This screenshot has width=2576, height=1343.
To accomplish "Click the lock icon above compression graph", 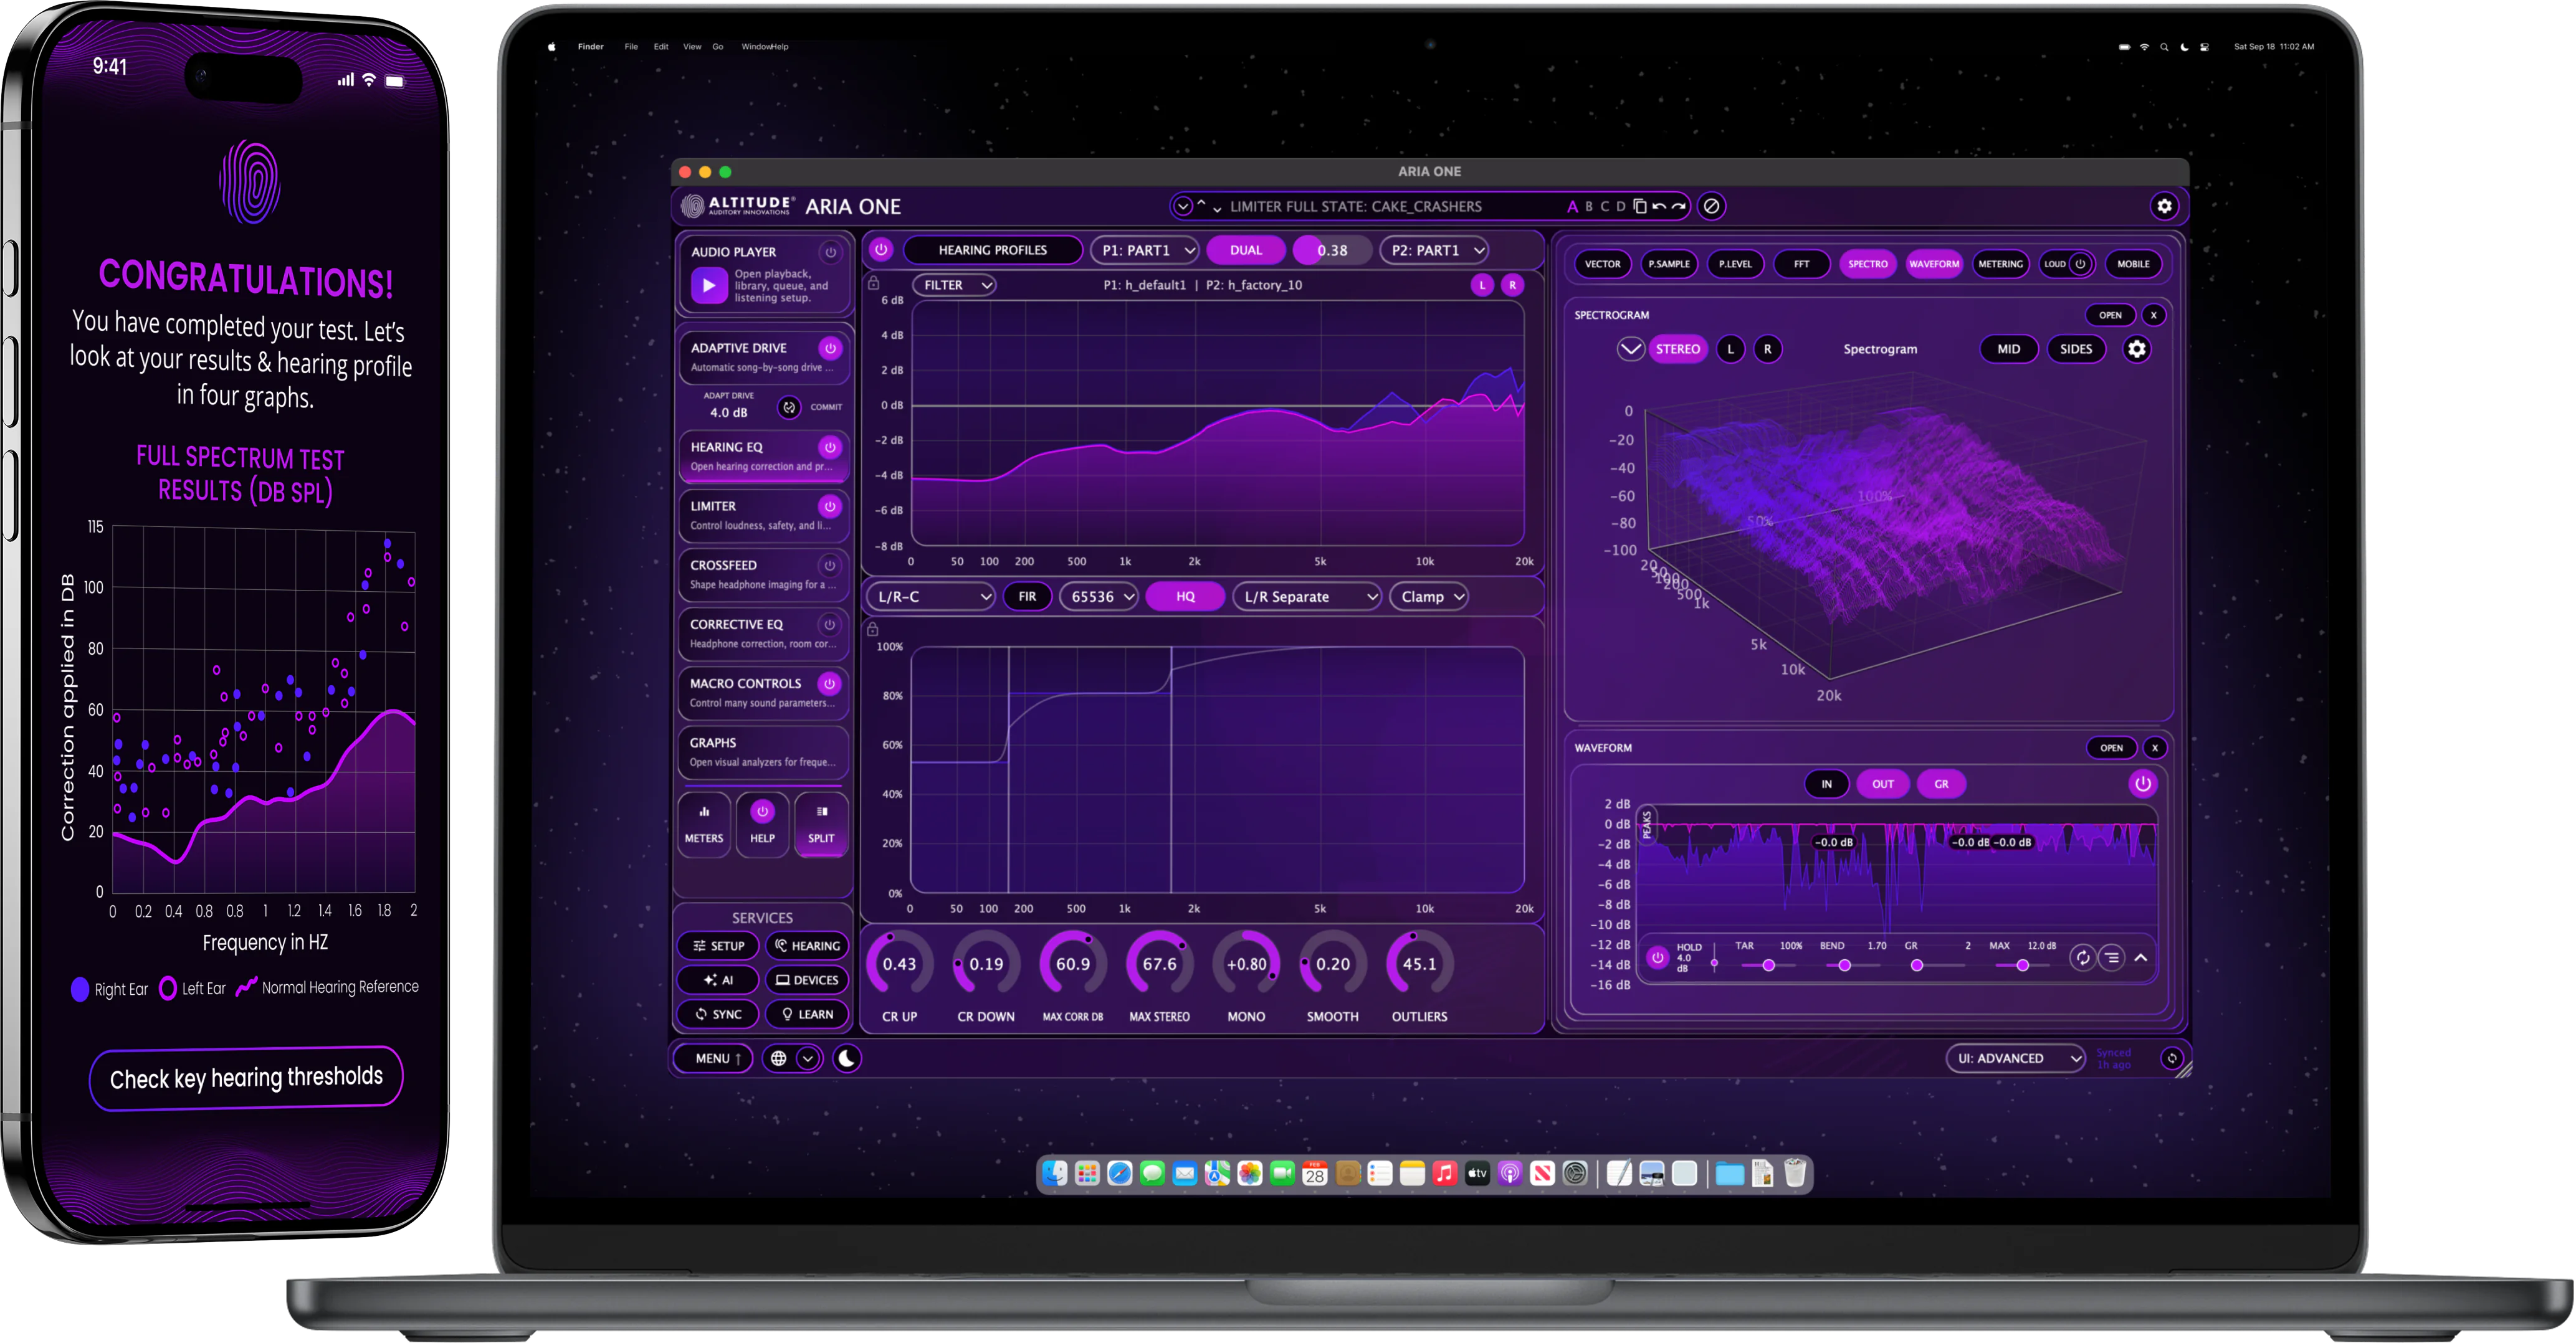I will pyautogui.click(x=872, y=629).
